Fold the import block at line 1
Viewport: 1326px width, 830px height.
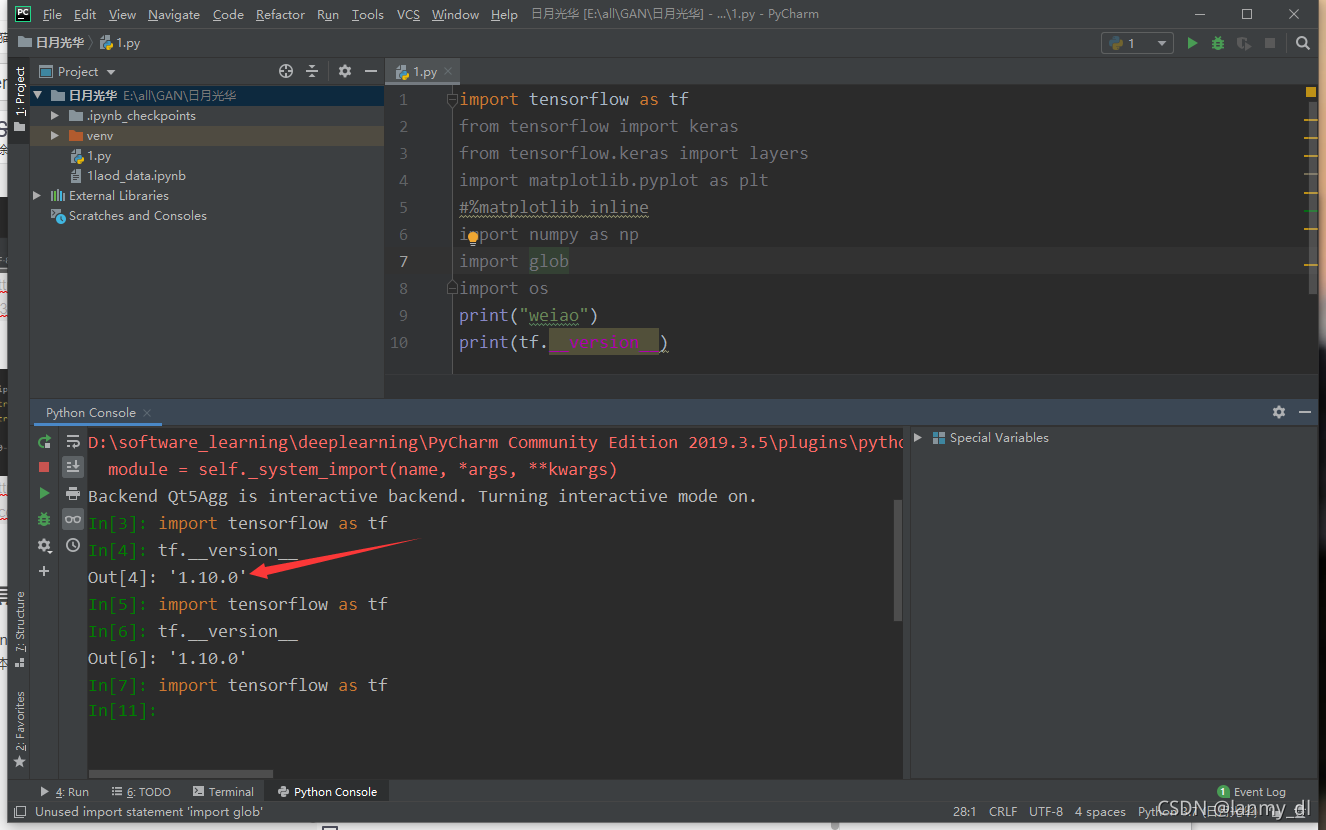[x=452, y=99]
